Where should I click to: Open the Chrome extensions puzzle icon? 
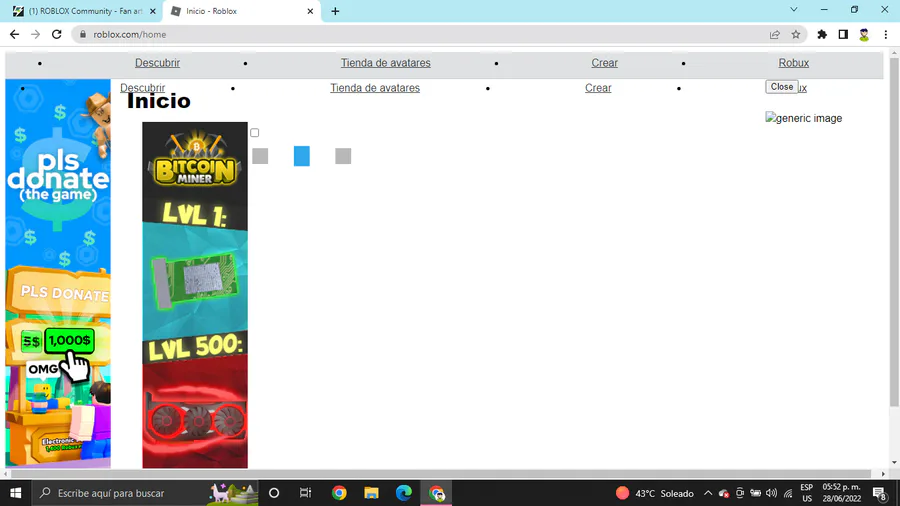click(822, 34)
